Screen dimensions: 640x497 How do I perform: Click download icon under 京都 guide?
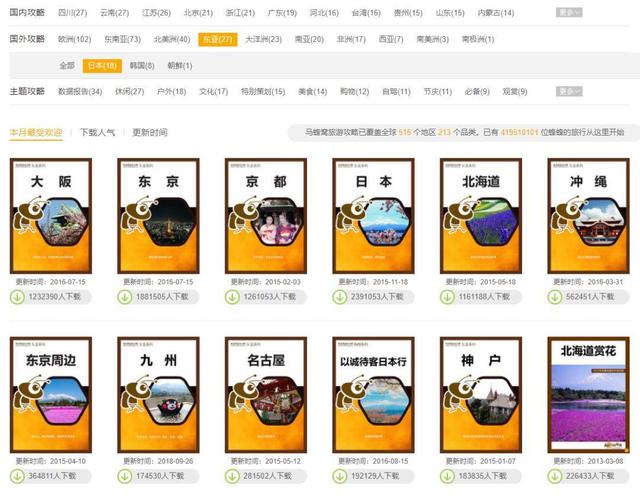point(232,297)
